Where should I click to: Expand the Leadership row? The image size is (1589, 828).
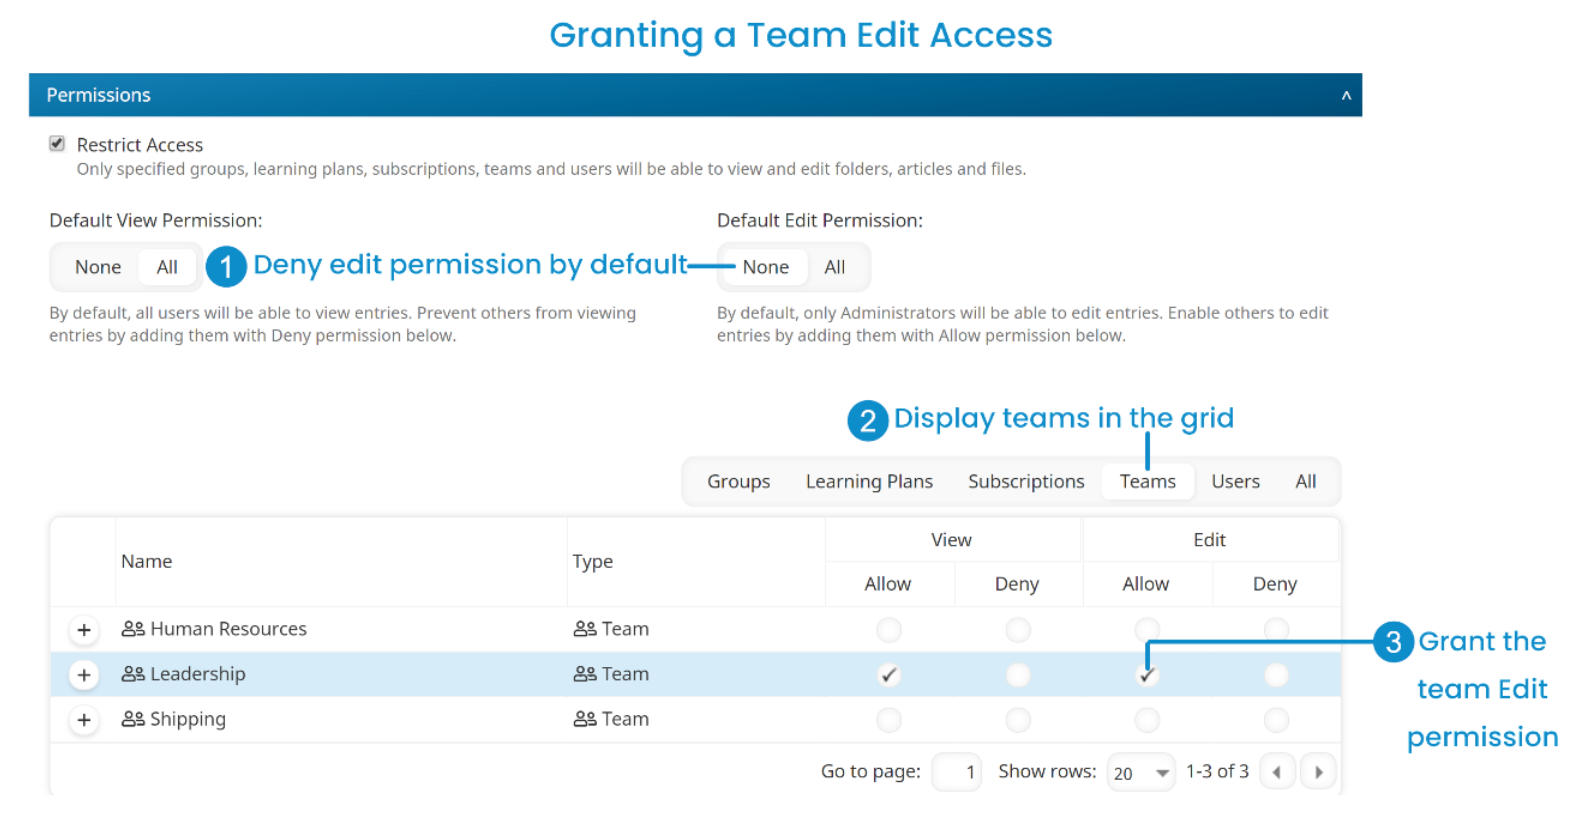[x=84, y=675]
